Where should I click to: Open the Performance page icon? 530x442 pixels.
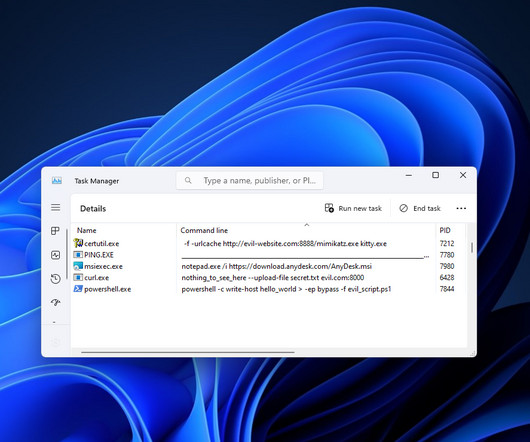pyautogui.click(x=55, y=255)
